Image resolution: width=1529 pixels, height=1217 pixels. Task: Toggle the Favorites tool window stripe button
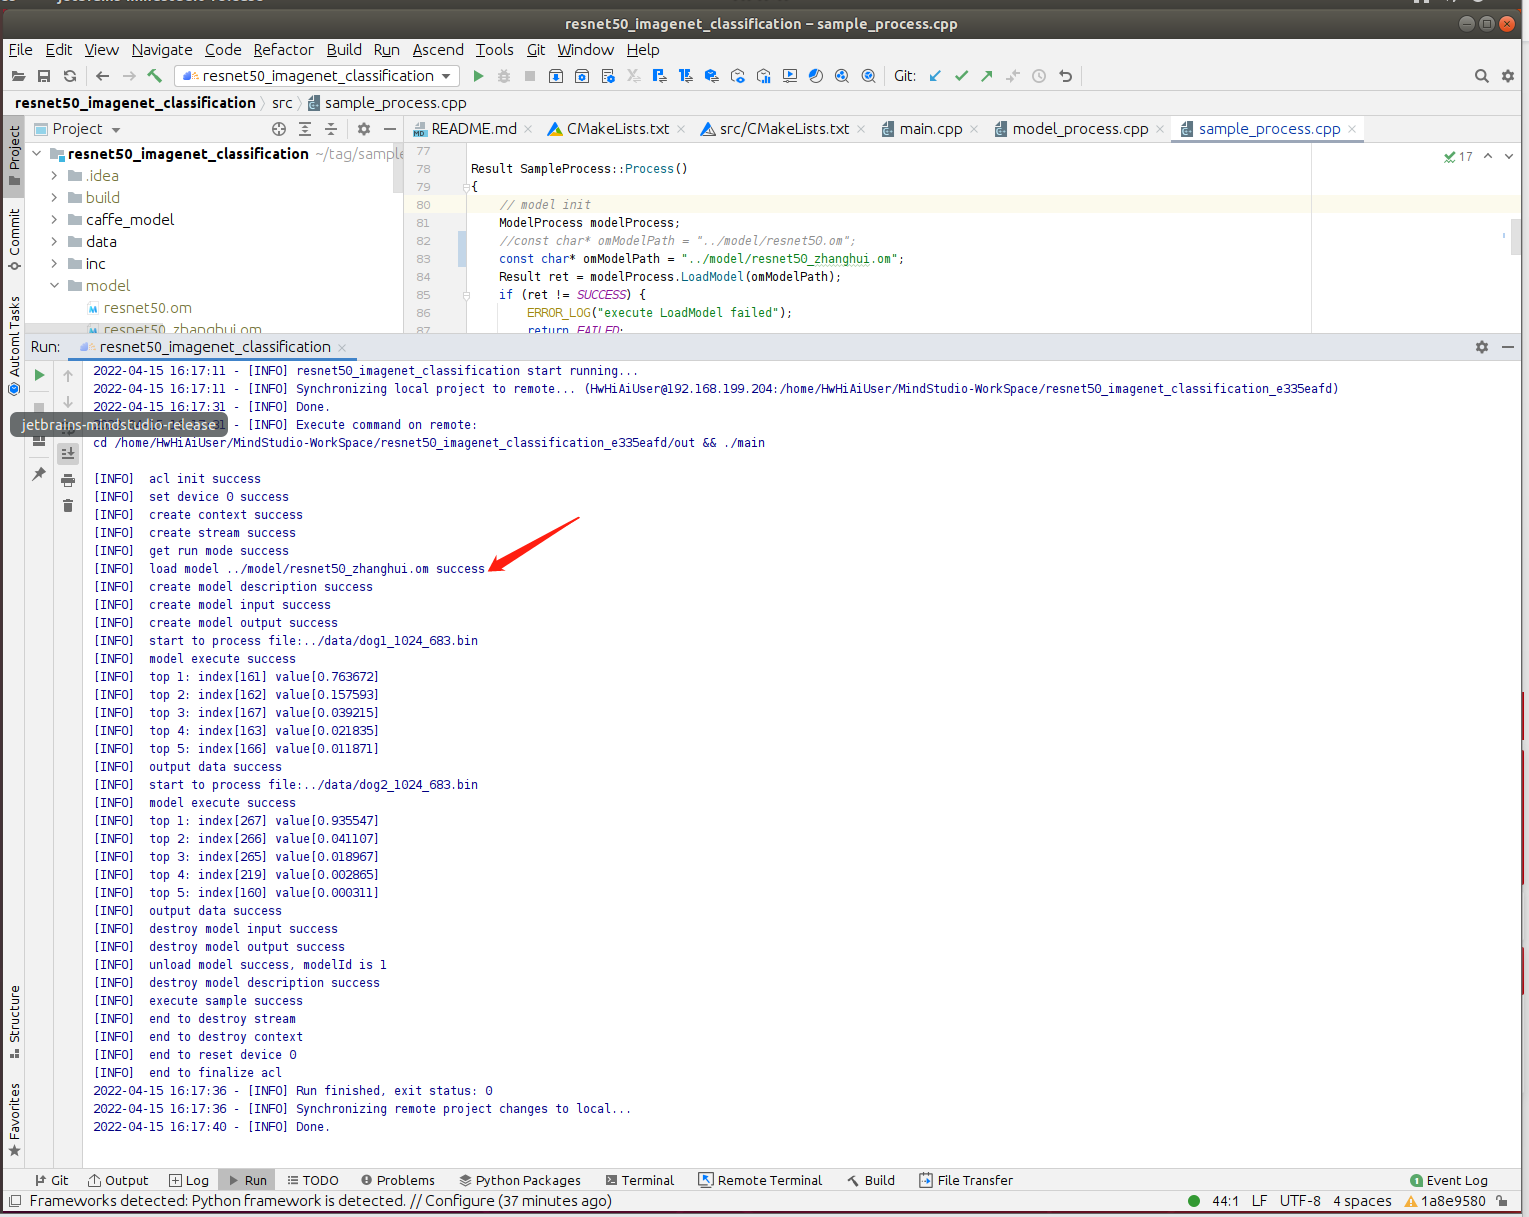[x=14, y=1119]
